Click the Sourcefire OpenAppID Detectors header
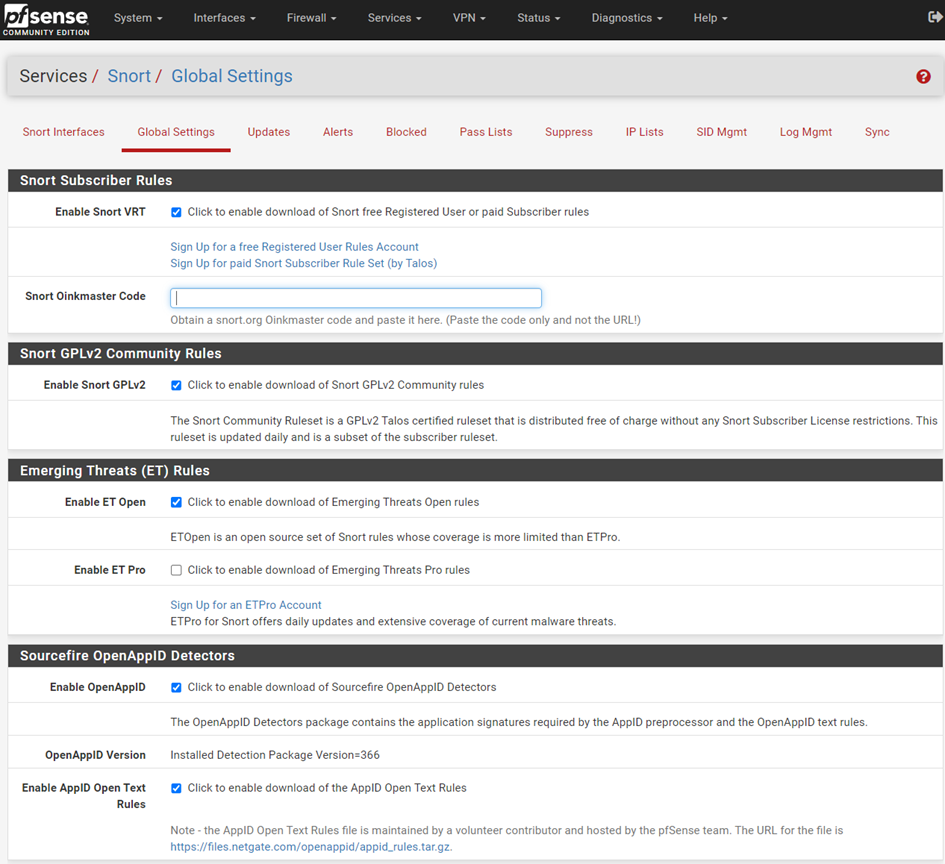This screenshot has height=864, width=945. pyautogui.click(x=476, y=656)
